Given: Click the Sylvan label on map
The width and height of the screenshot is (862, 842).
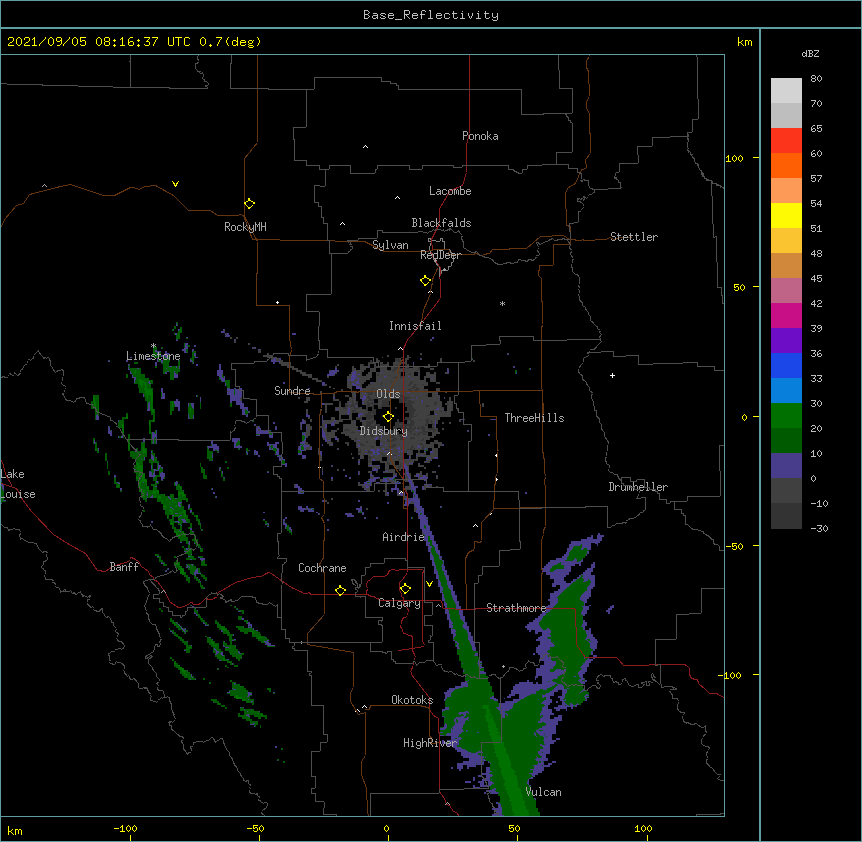Looking at the screenshot, I should [390, 245].
